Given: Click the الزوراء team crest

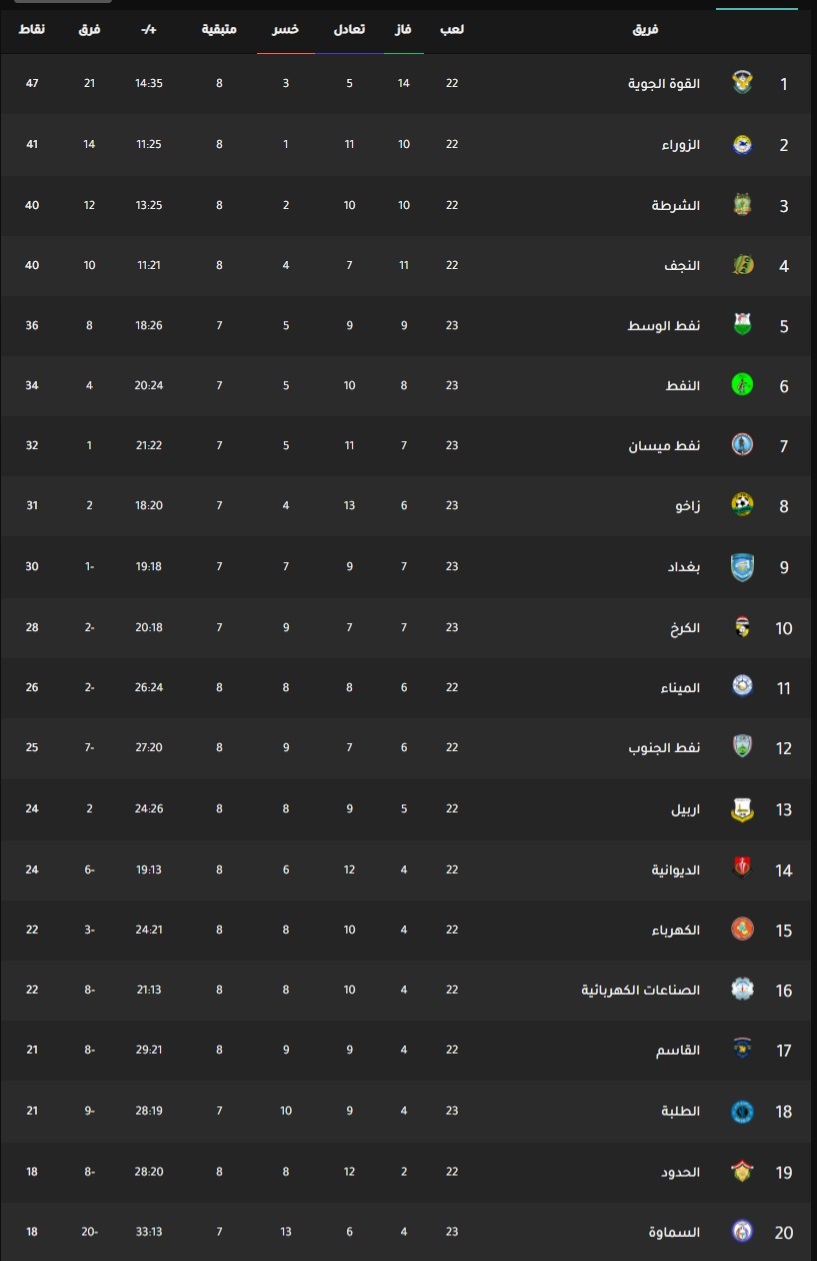Looking at the screenshot, I should pyautogui.click(x=742, y=144).
